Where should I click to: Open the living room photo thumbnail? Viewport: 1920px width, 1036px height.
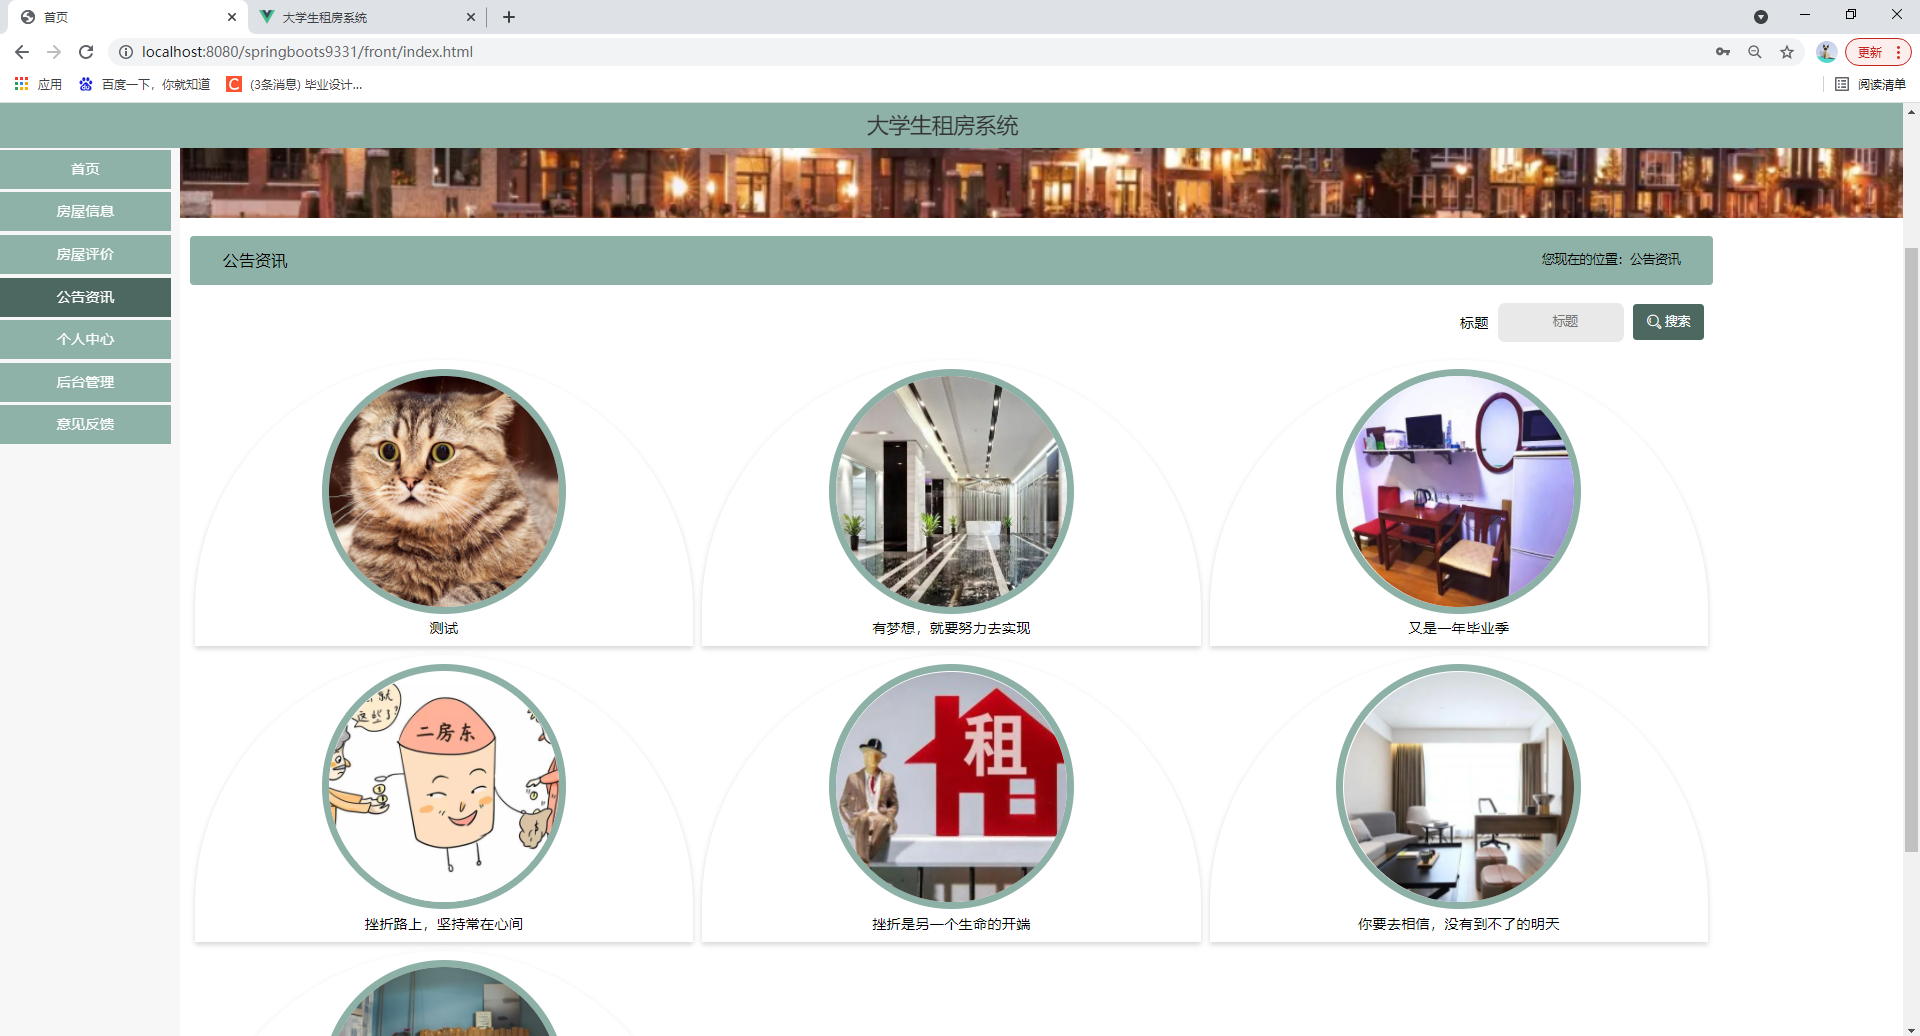[x=1458, y=786]
